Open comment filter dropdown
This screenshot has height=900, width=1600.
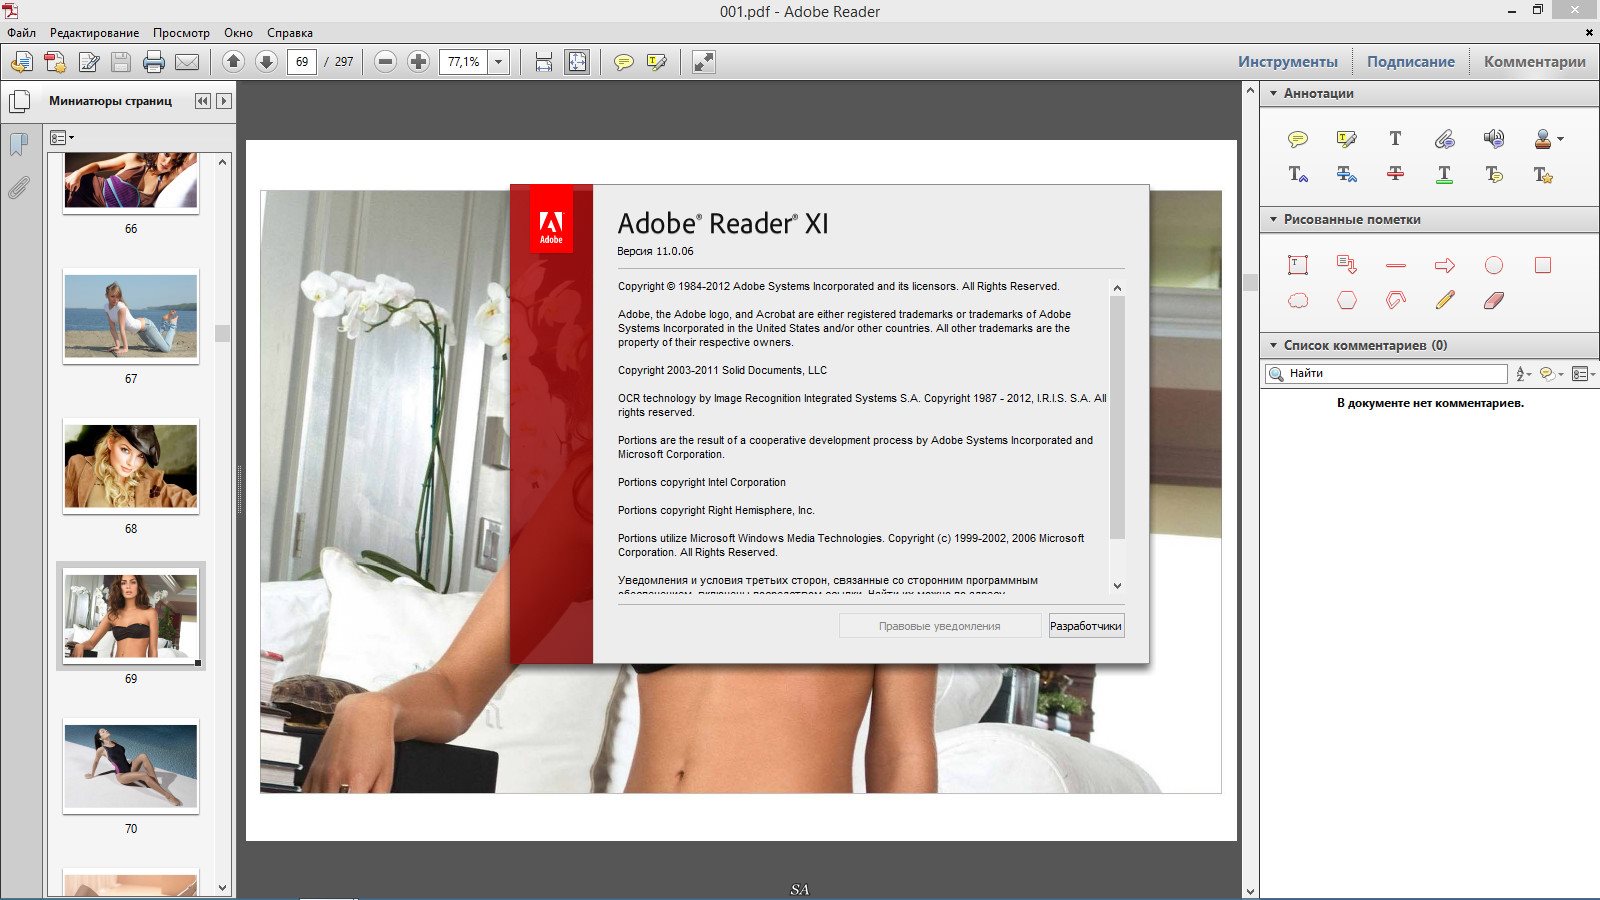coord(1551,374)
